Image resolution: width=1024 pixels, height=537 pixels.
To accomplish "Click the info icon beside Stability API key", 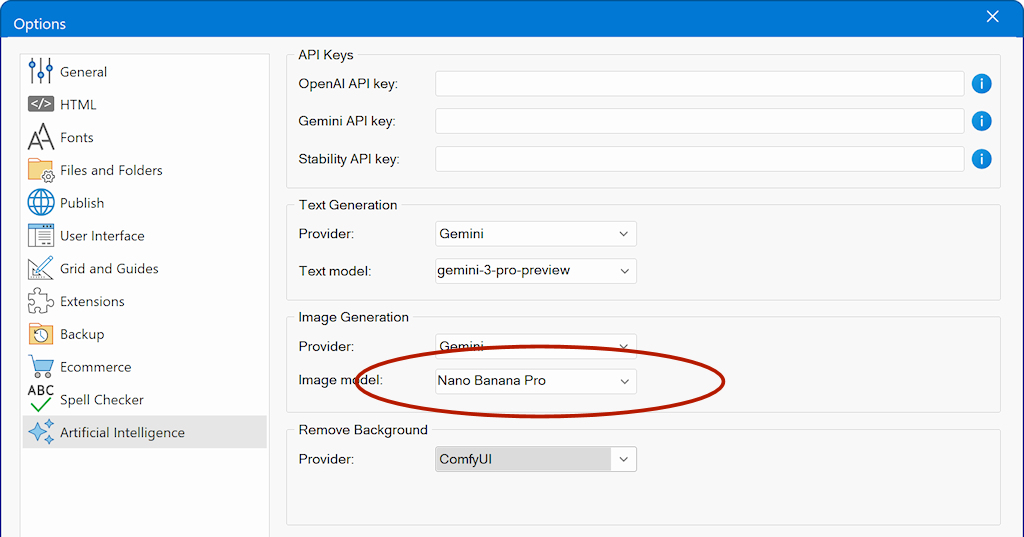I will 981,159.
